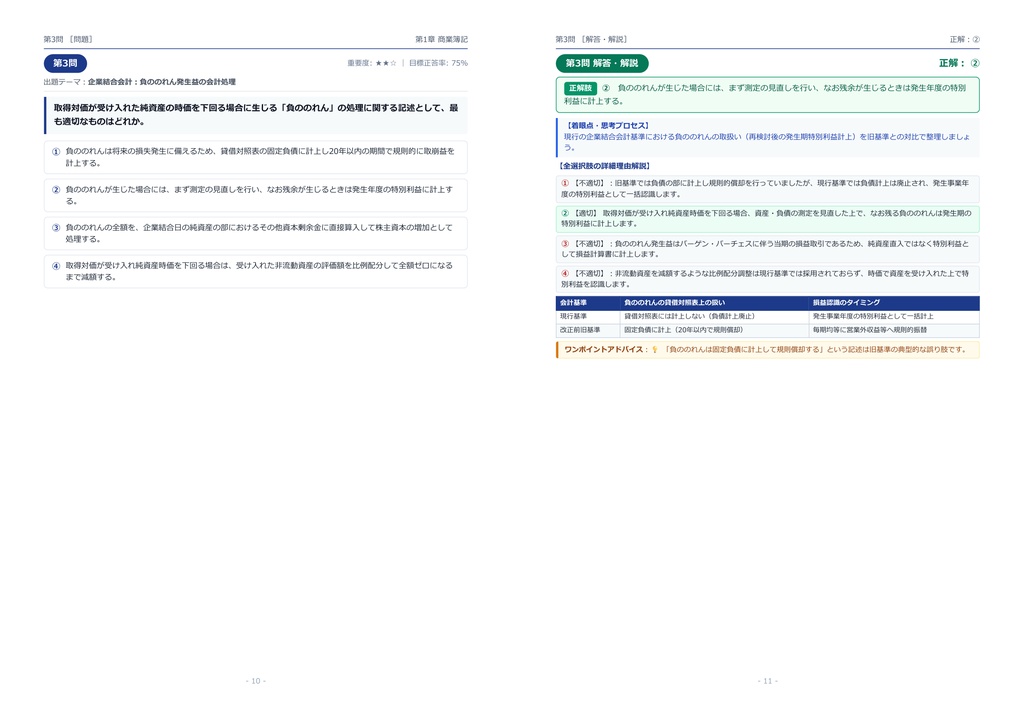
Task: Click the 会計基準 table column header
Action: [x=588, y=303]
